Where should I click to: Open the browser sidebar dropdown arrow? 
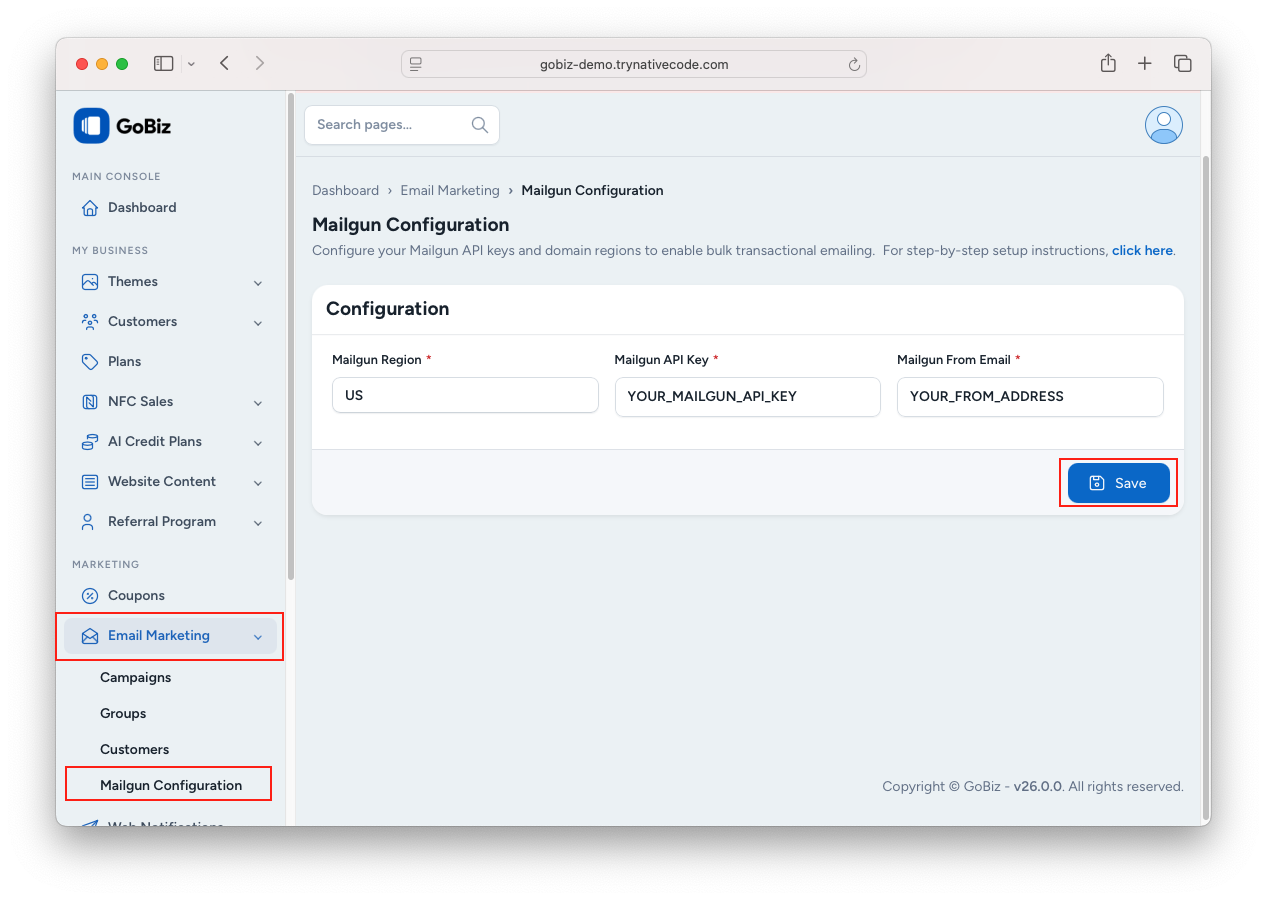[x=191, y=64]
